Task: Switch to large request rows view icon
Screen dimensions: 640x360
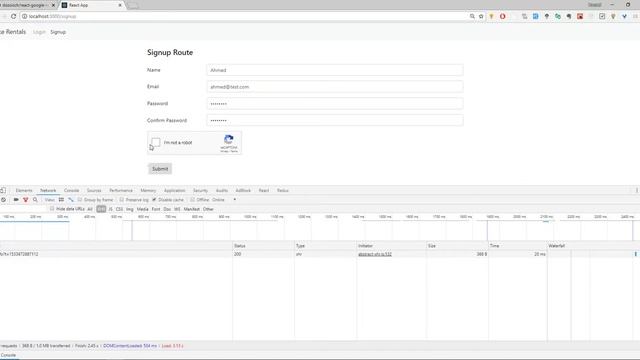Action: [x=61, y=200]
